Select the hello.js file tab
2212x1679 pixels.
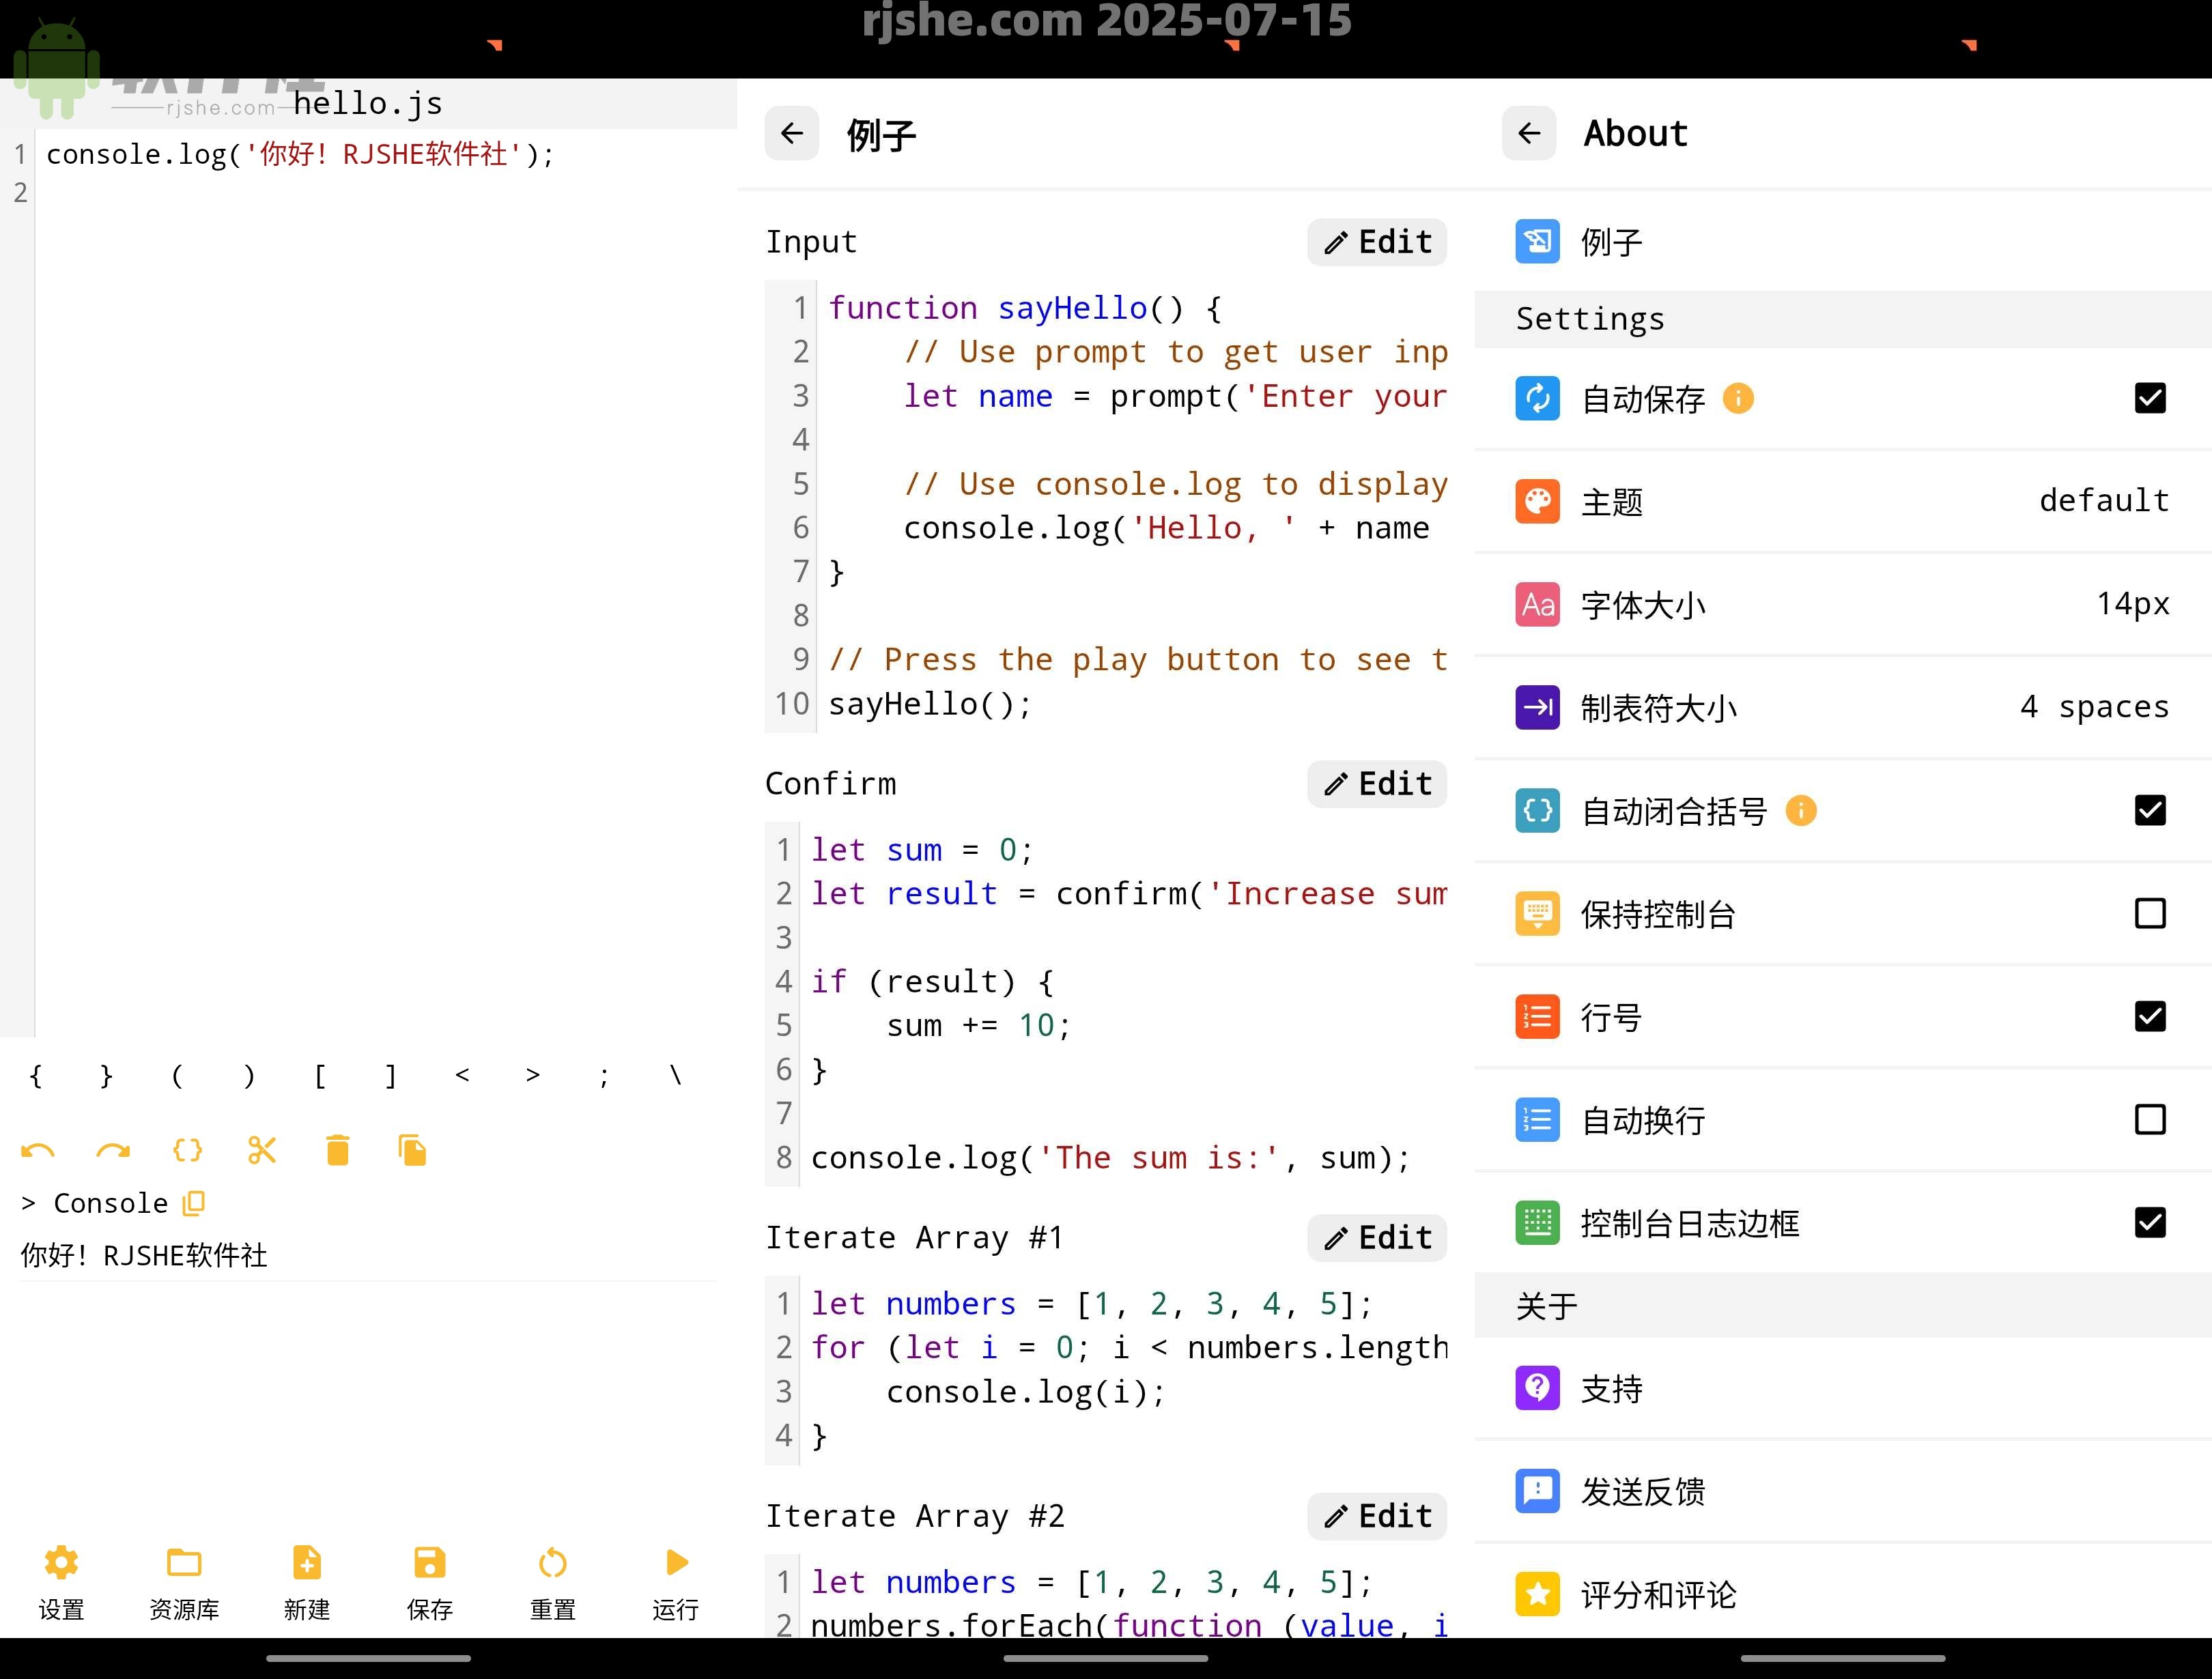[x=367, y=103]
